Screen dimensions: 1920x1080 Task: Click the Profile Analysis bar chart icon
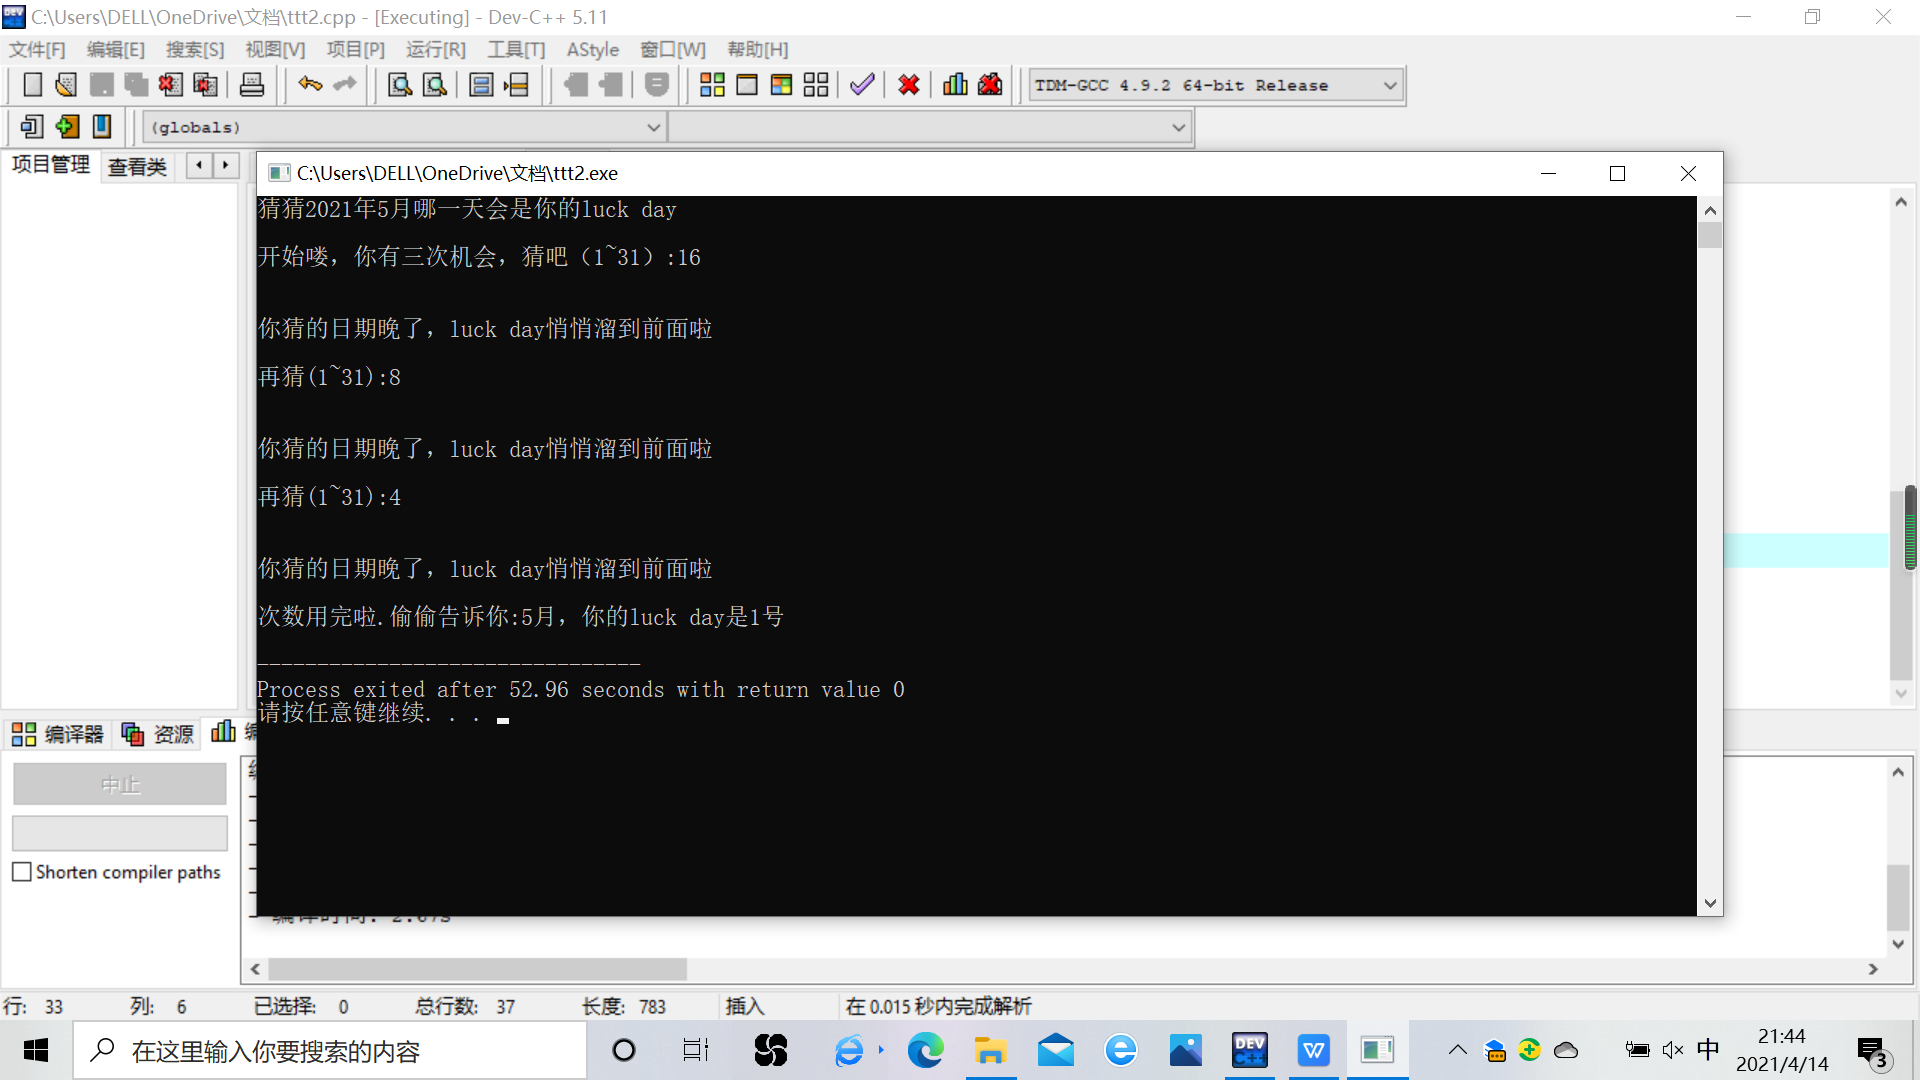pos(955,85)
